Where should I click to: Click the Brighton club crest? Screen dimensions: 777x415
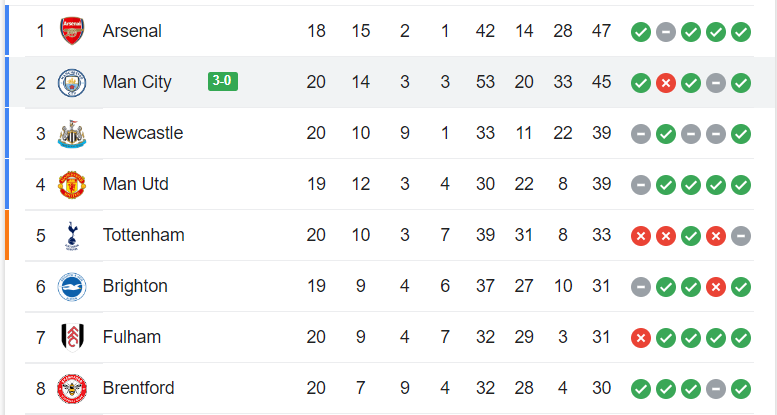71,286
